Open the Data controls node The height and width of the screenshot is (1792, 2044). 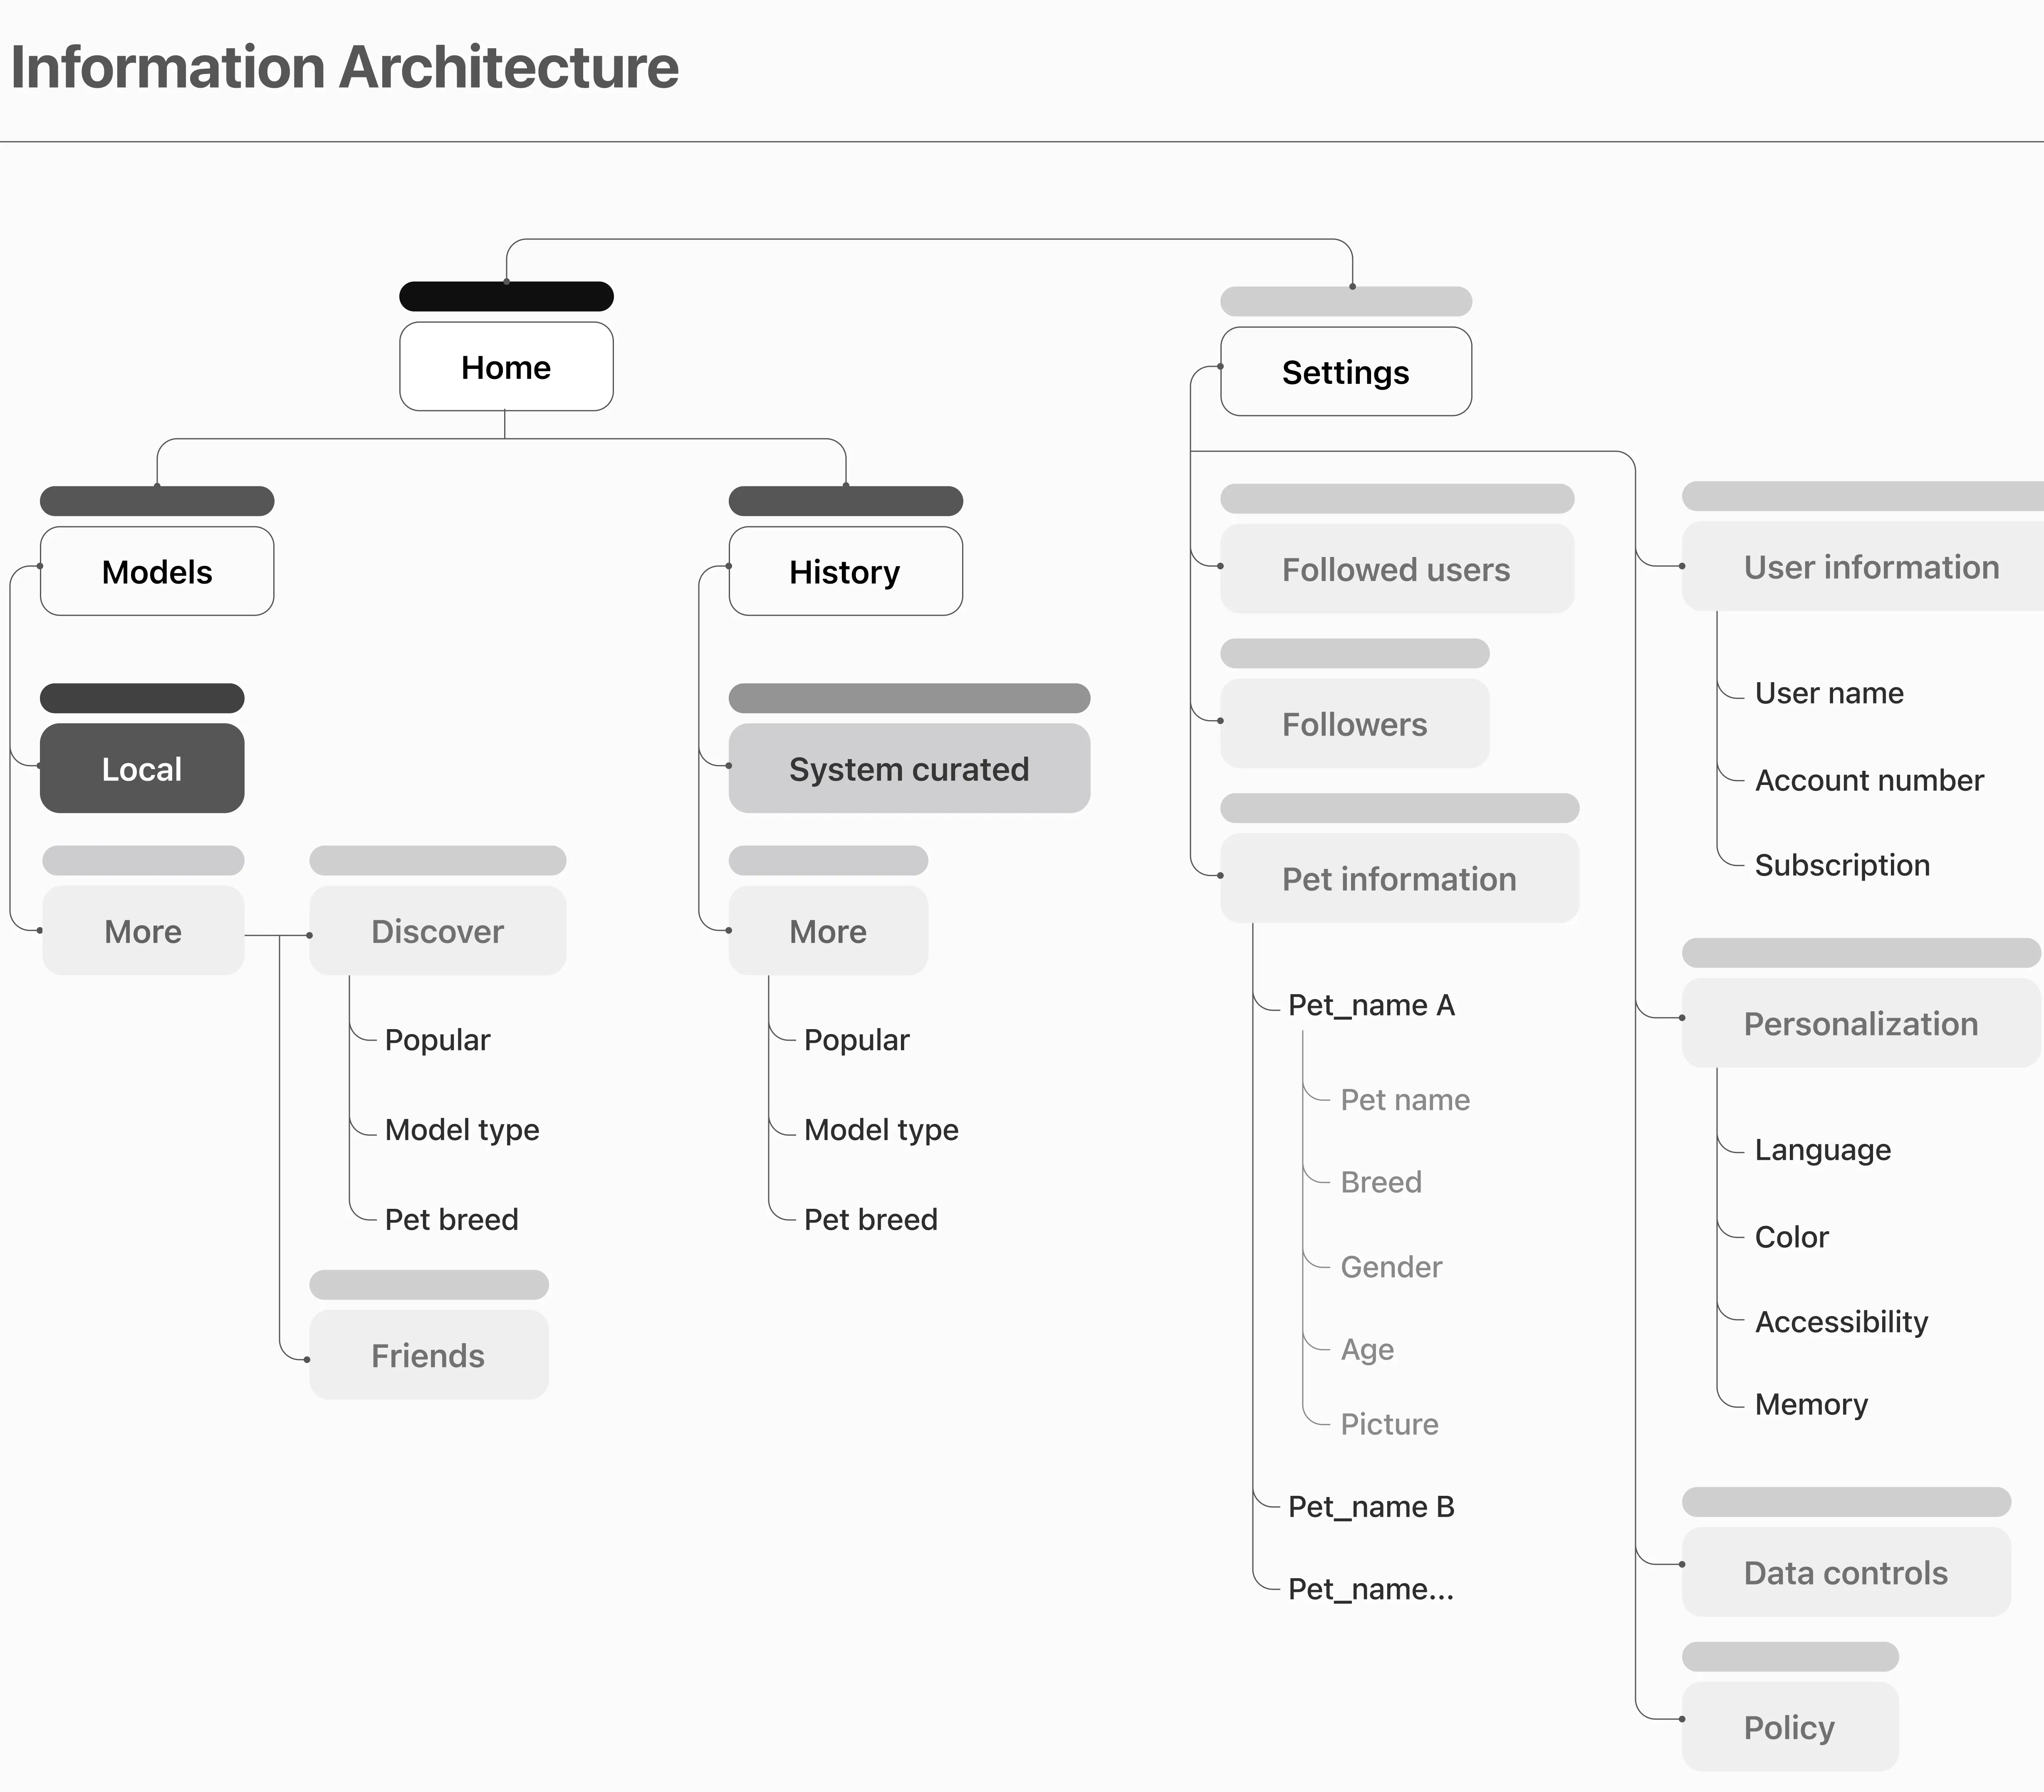coord(1845,1572)
